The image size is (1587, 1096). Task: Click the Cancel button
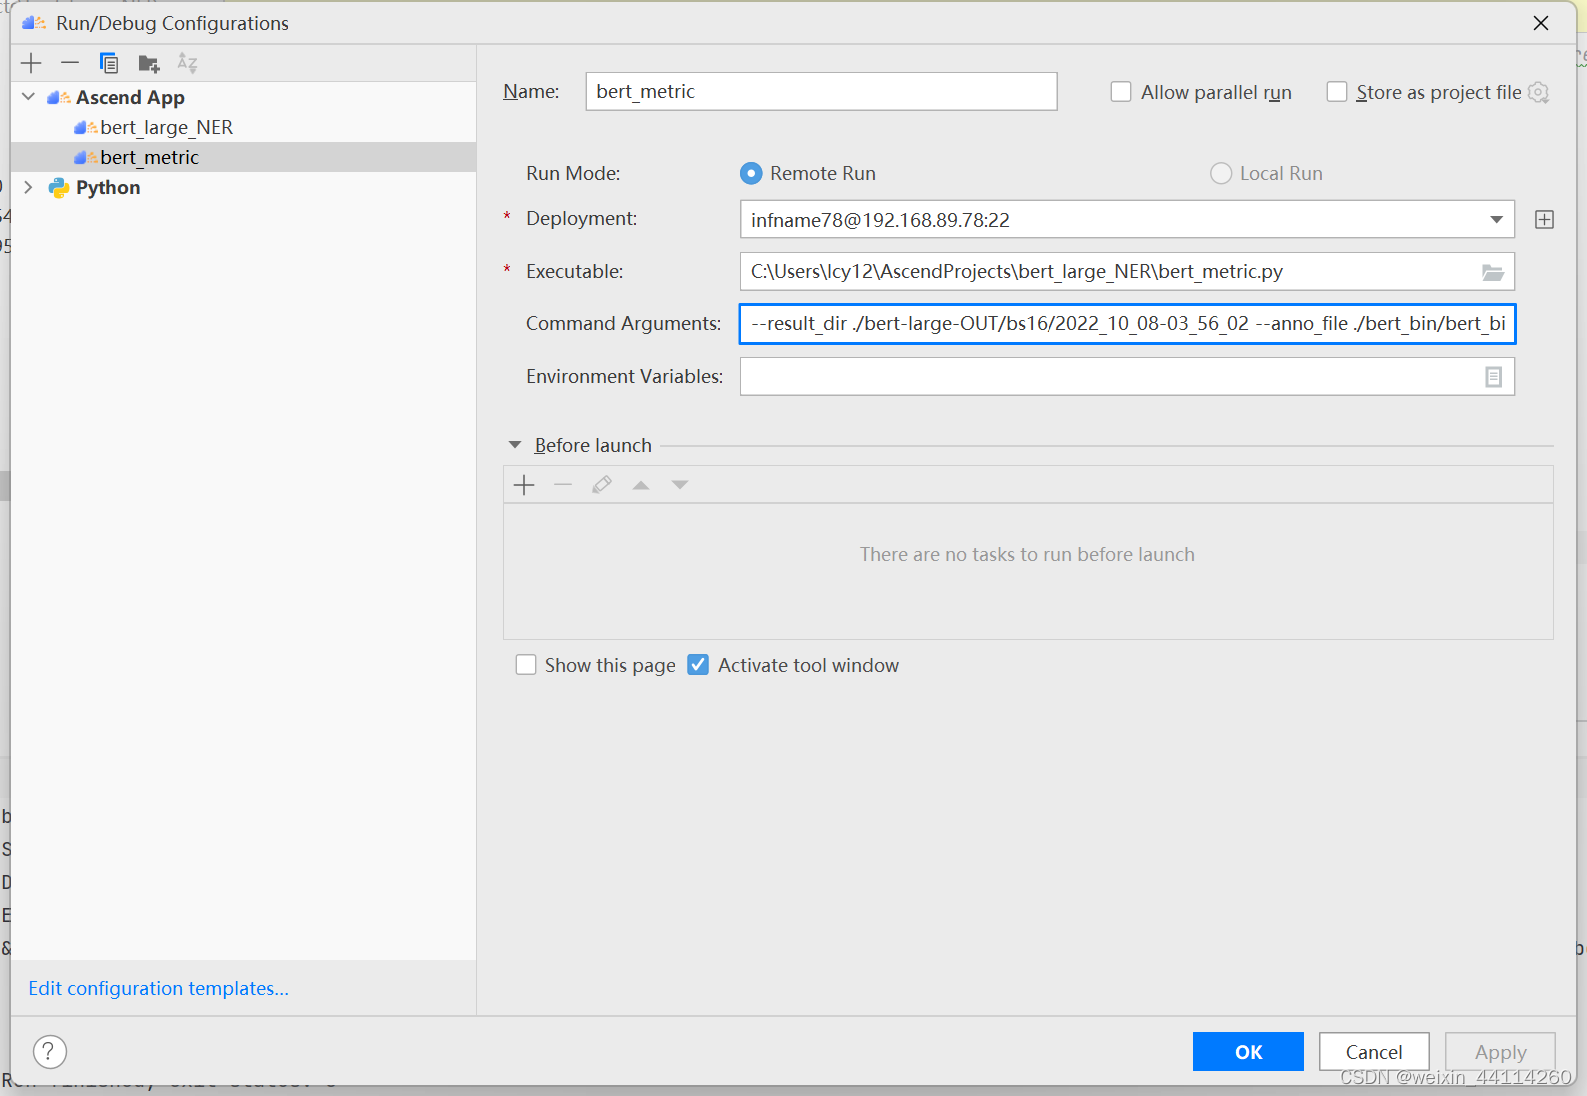click(x=1374, y=1052)
